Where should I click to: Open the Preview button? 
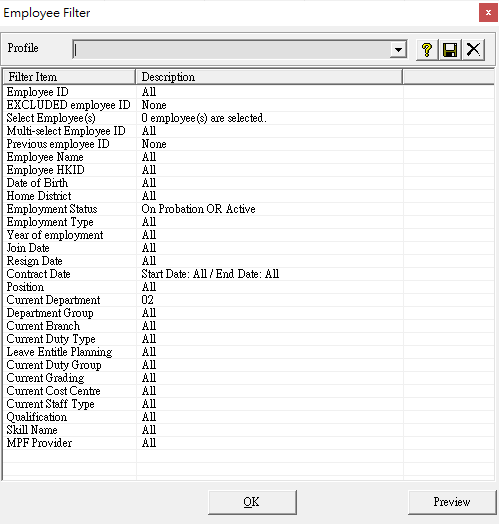click(452, 502)
